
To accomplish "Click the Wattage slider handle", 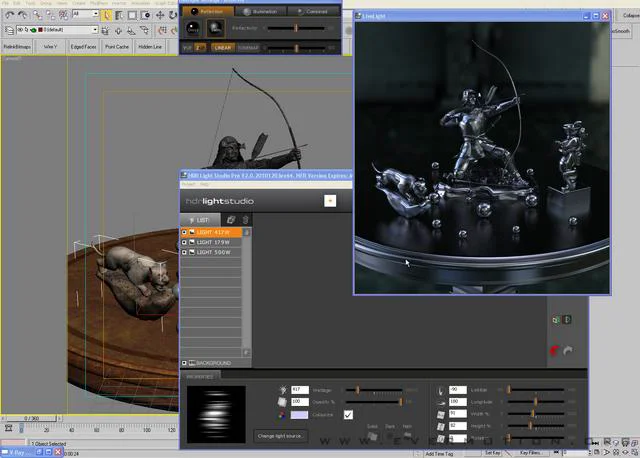I will [358, 390].
